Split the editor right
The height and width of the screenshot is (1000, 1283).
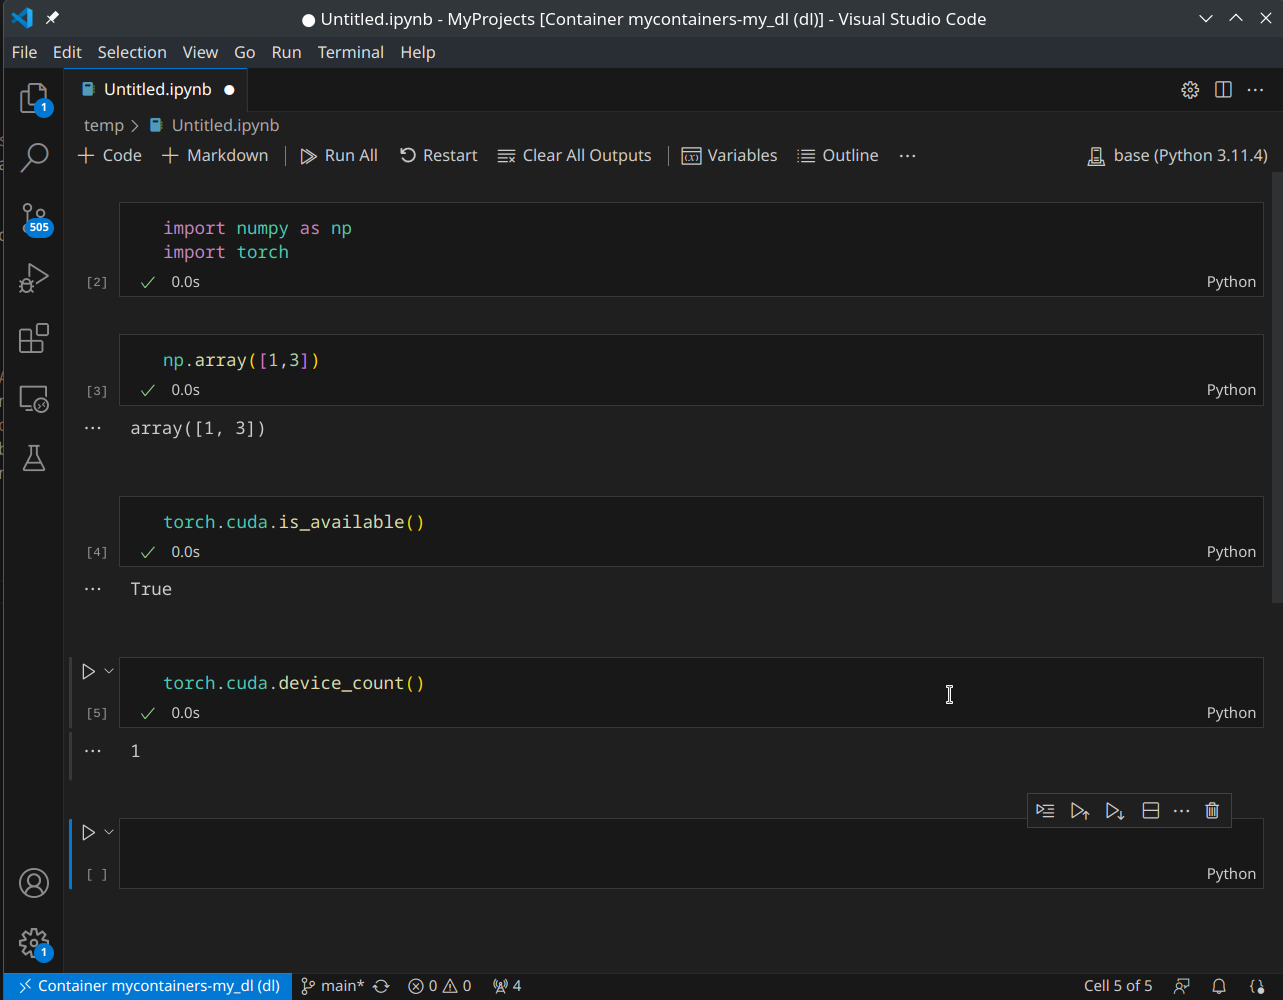coord(1223,90)
